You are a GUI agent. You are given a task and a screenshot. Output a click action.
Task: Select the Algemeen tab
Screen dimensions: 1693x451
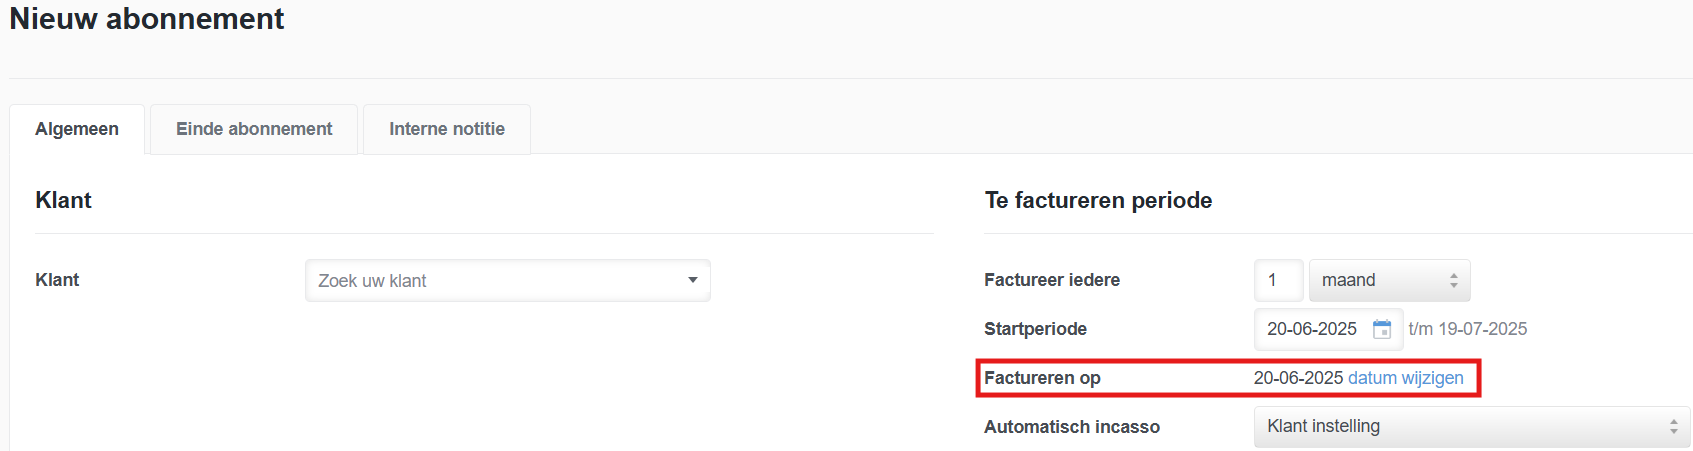(77, 129)
